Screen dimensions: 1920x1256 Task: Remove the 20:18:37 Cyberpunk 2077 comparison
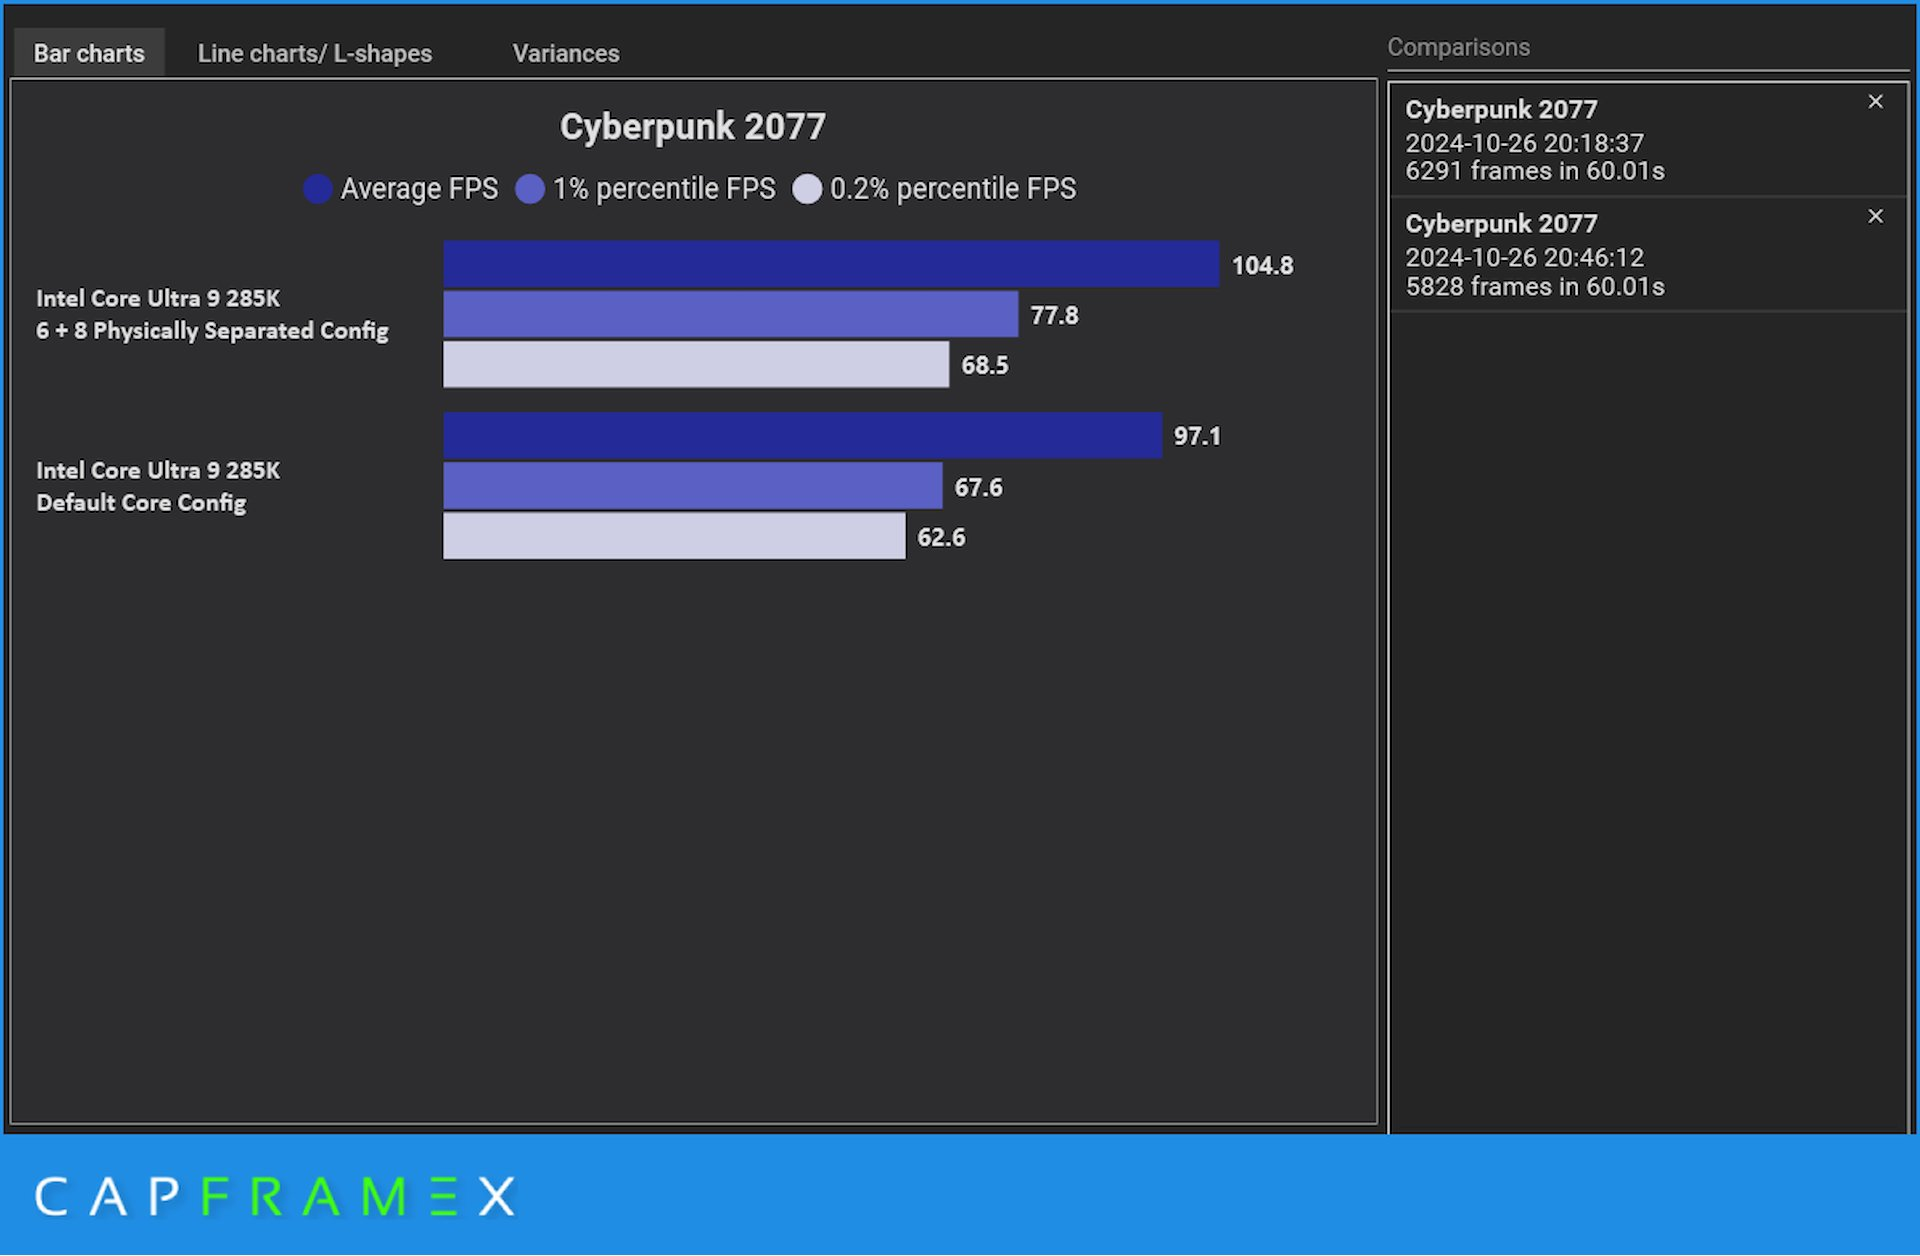(1875, 102)
